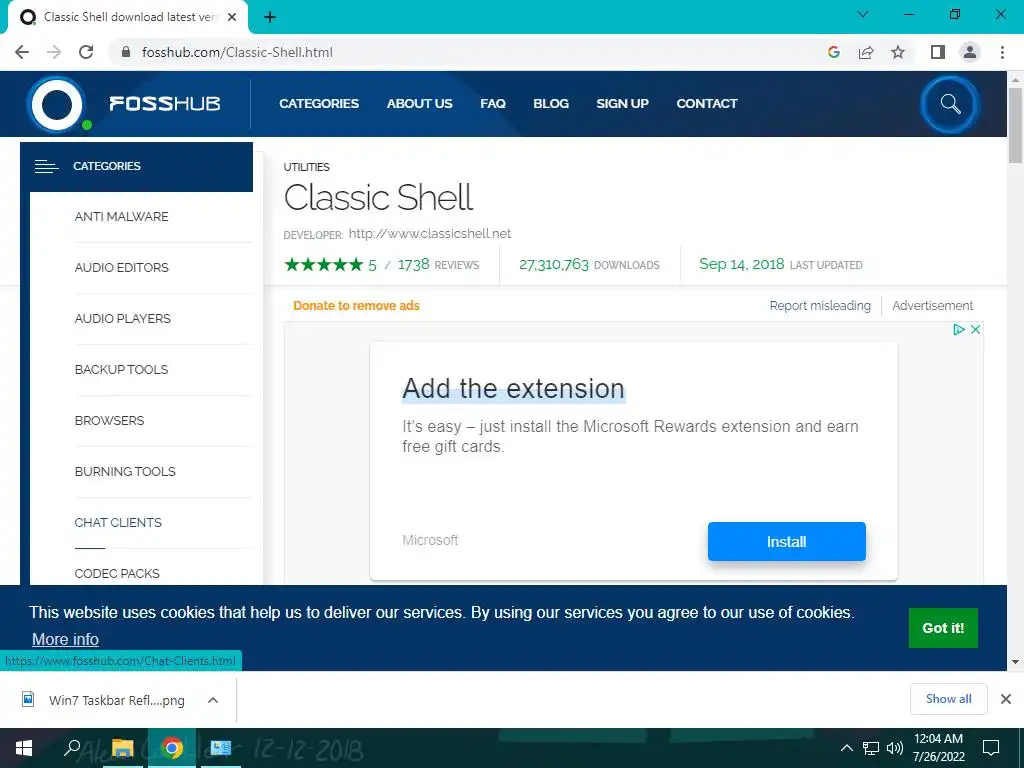1024x768 pixels.
Task: Click the page vertical scrollbar thumb
Action: click(1015, 124)
